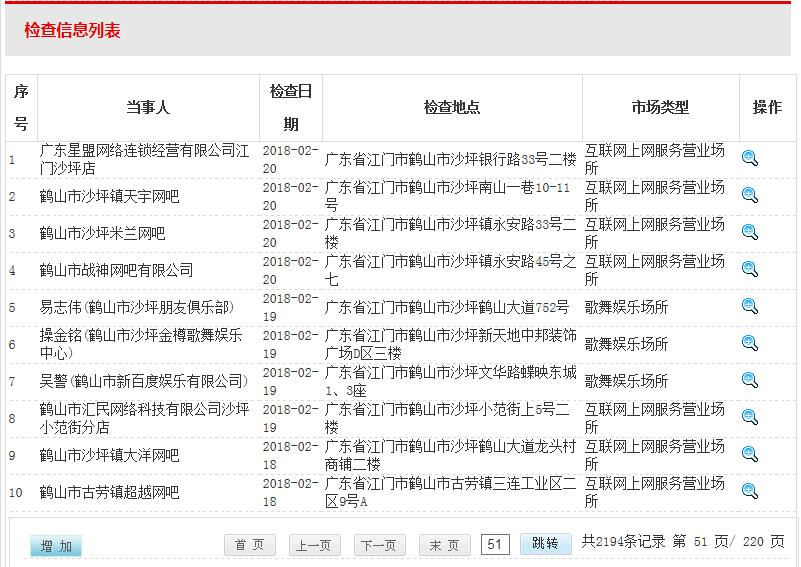Screen dimensions: 801x567
Task: Click the 检查日期 column header
Action: (x=290, y=107)
